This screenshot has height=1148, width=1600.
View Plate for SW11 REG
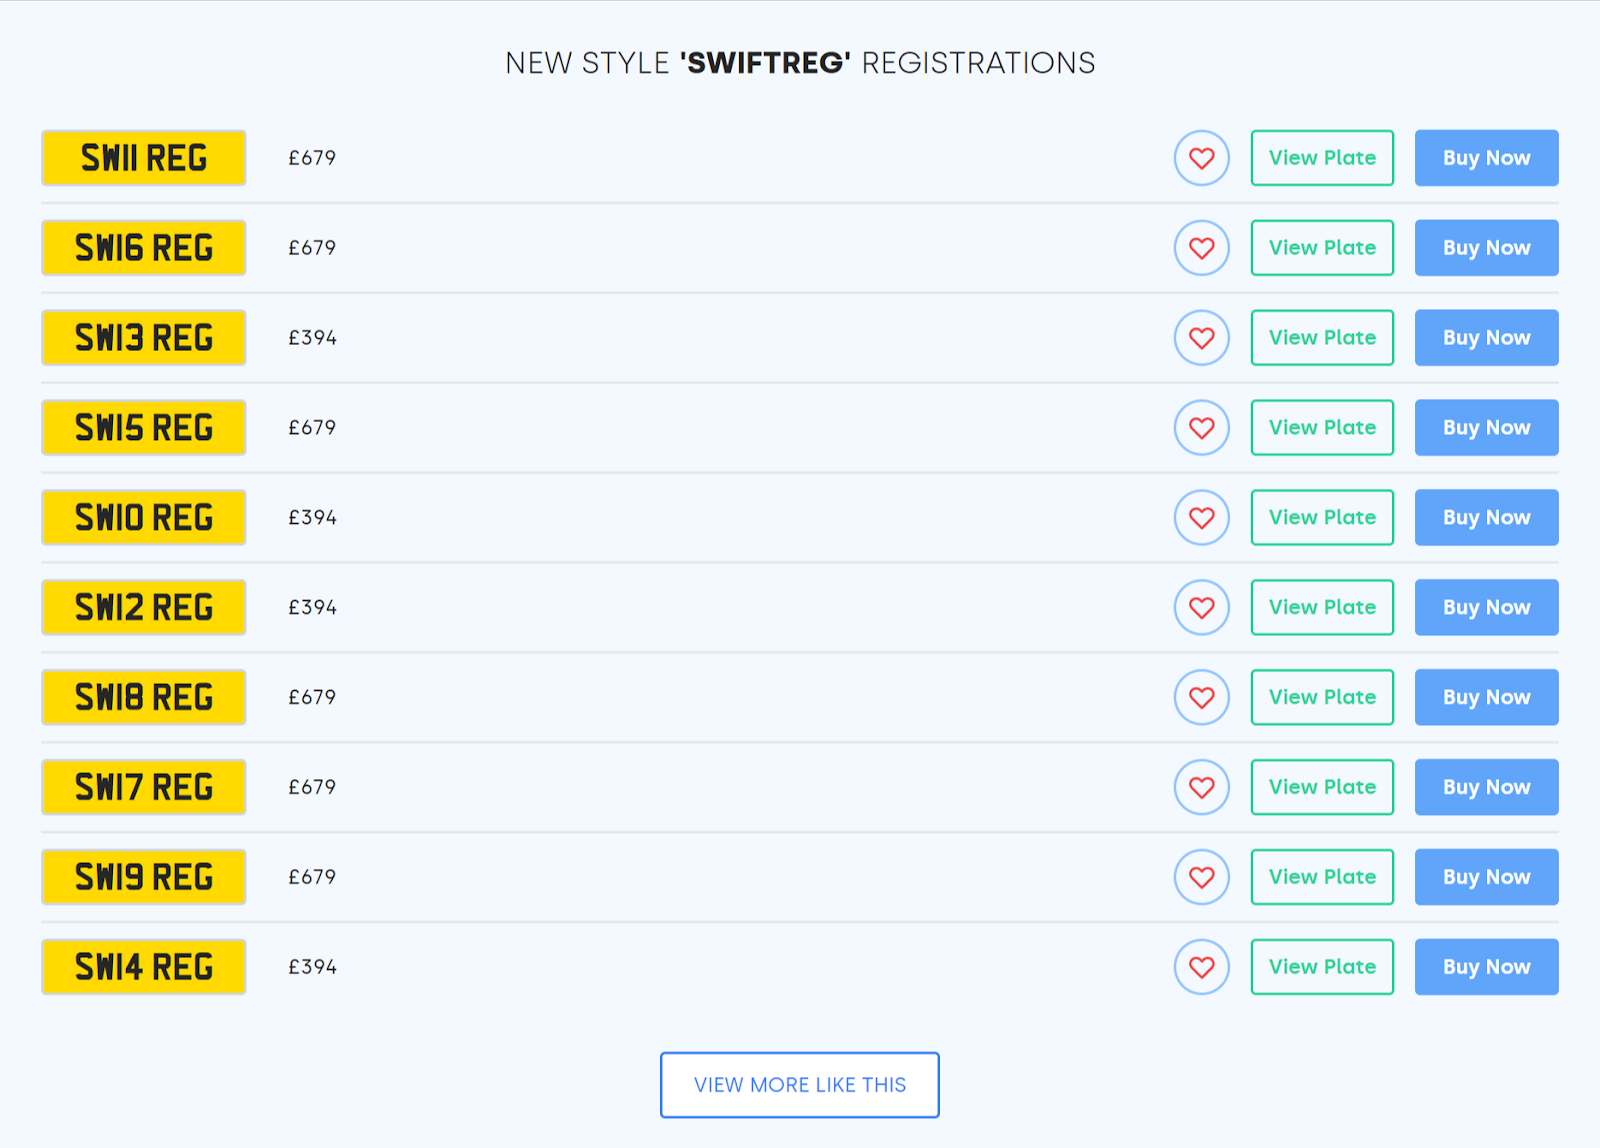coord(1322,158)
